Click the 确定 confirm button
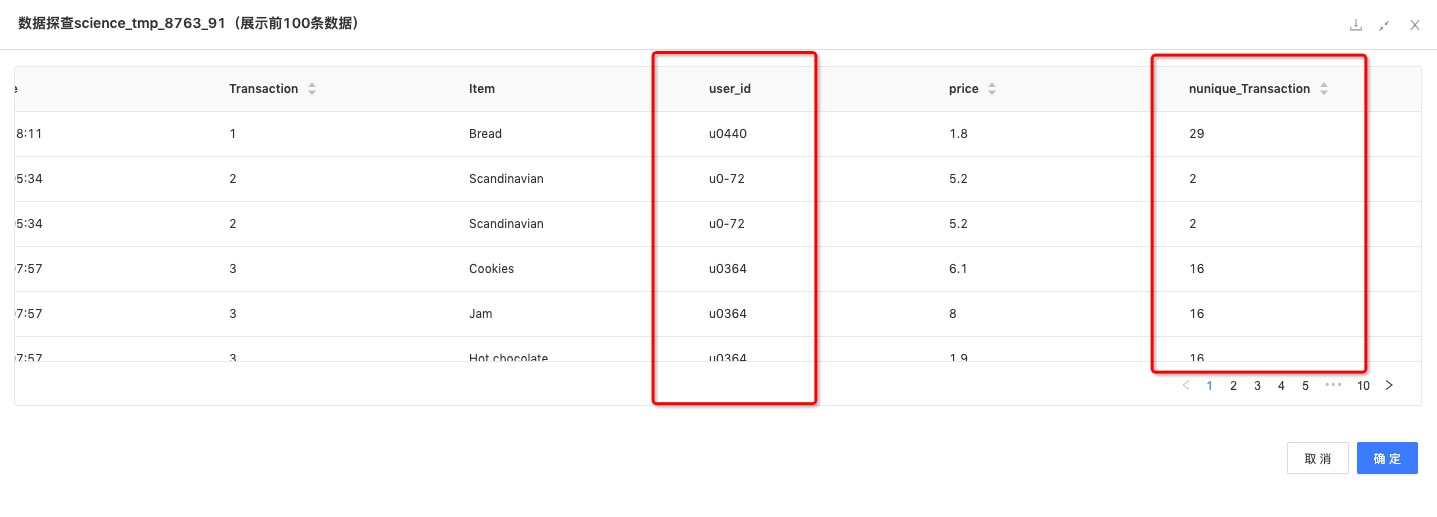 tap(1387, 458)
